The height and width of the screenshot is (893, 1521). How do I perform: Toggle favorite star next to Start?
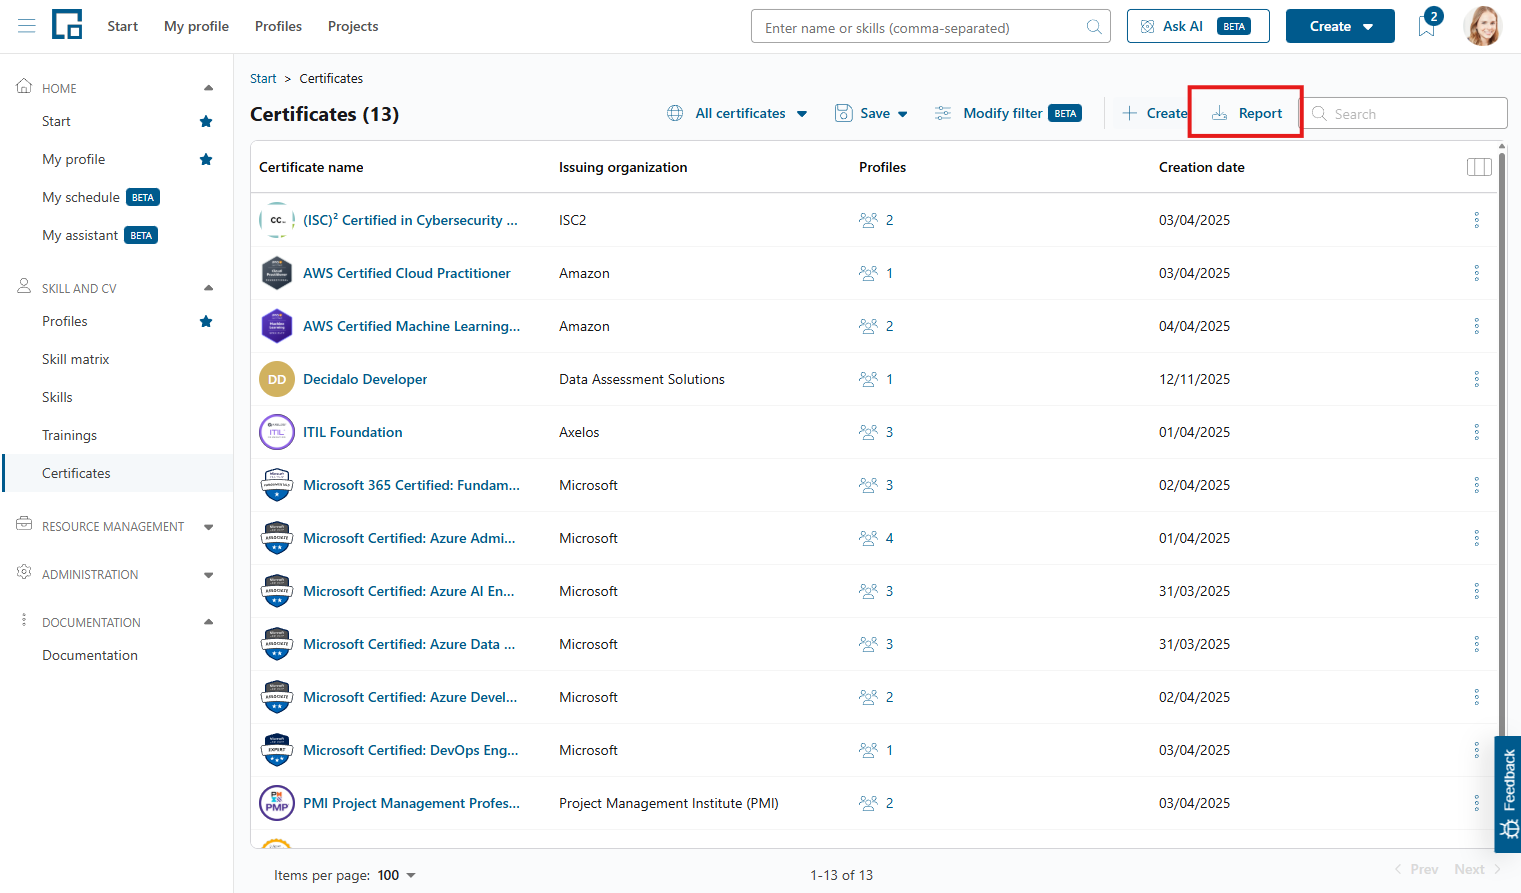[x=206, y=121]
